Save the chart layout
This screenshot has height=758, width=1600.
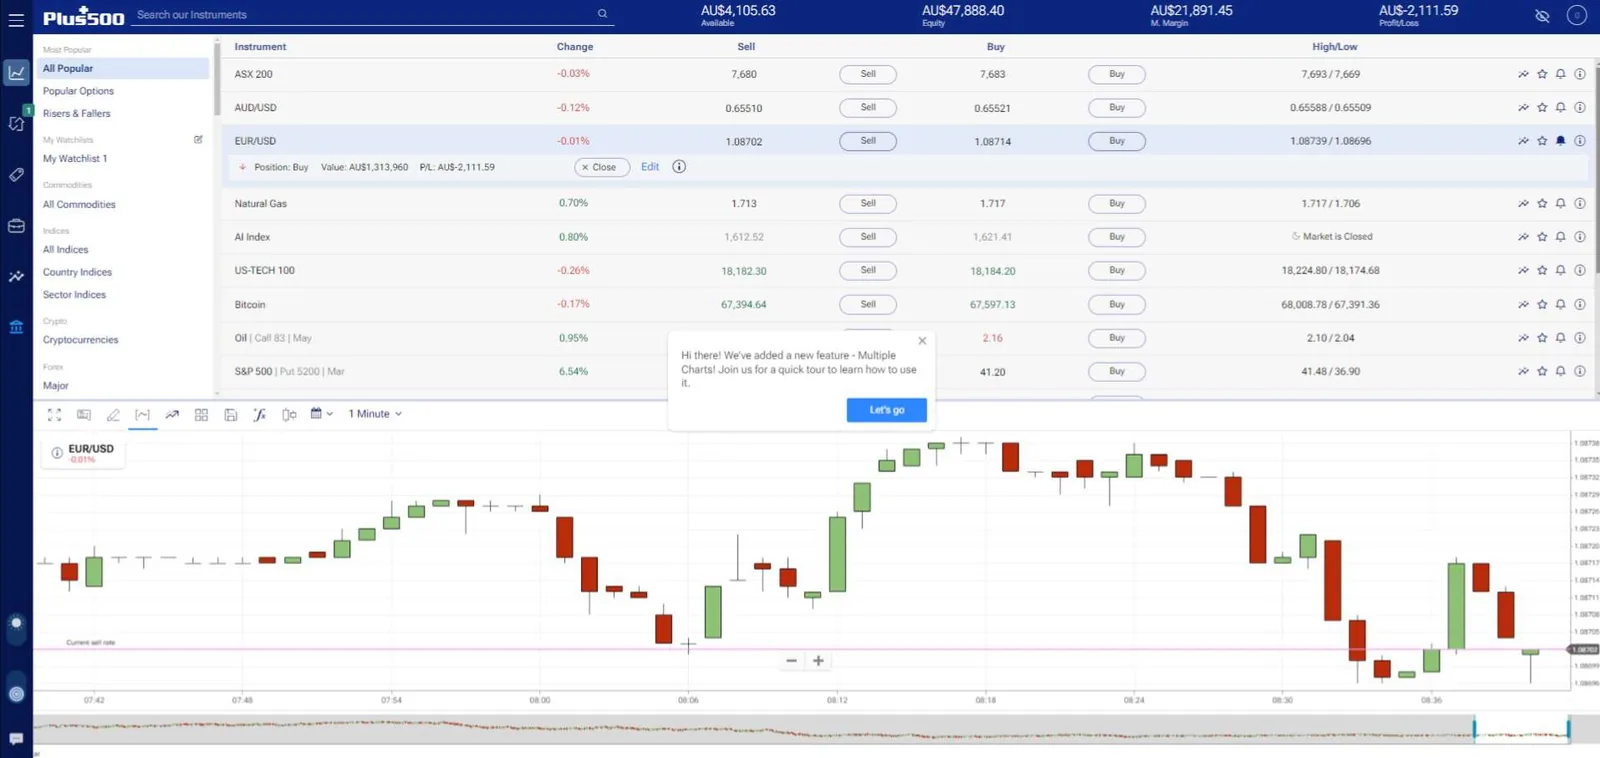pos(231,414)
